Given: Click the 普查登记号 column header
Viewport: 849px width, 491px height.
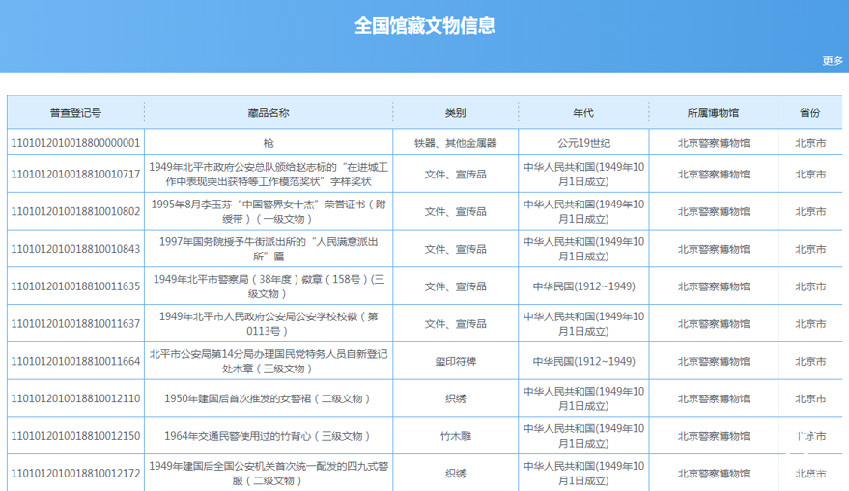Looking at the screenshot, I should pos(75,113).
